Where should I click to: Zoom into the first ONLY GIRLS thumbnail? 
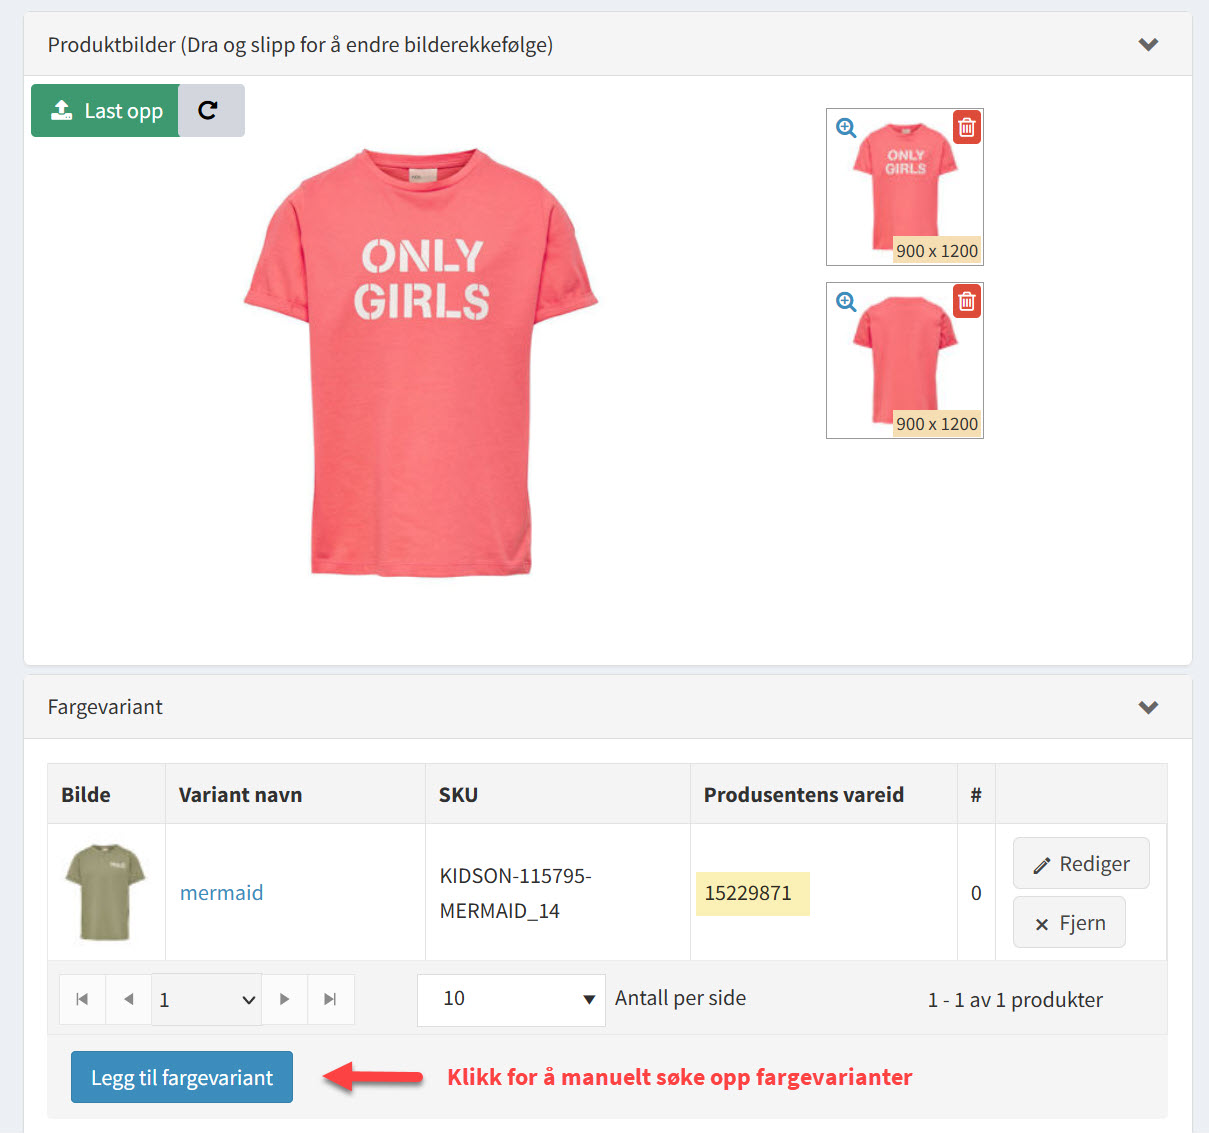[x=847, y=128]
